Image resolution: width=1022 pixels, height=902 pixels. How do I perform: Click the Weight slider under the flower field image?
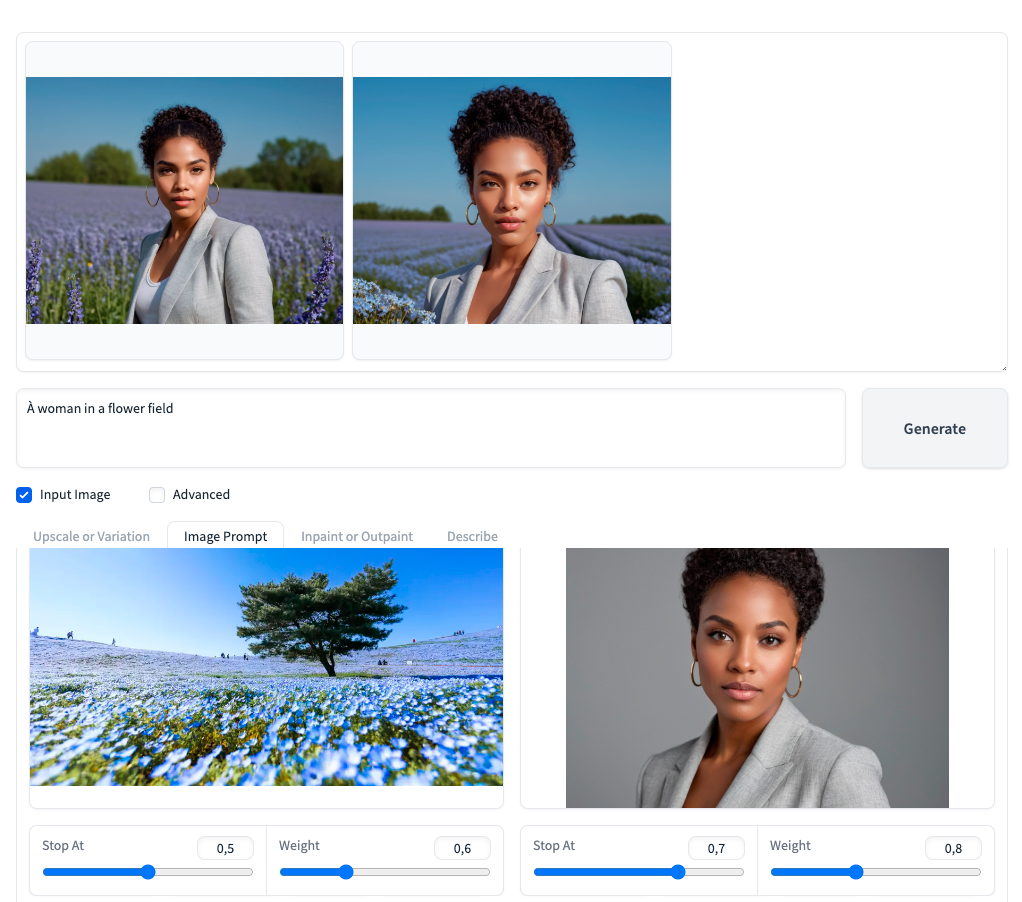385,872
